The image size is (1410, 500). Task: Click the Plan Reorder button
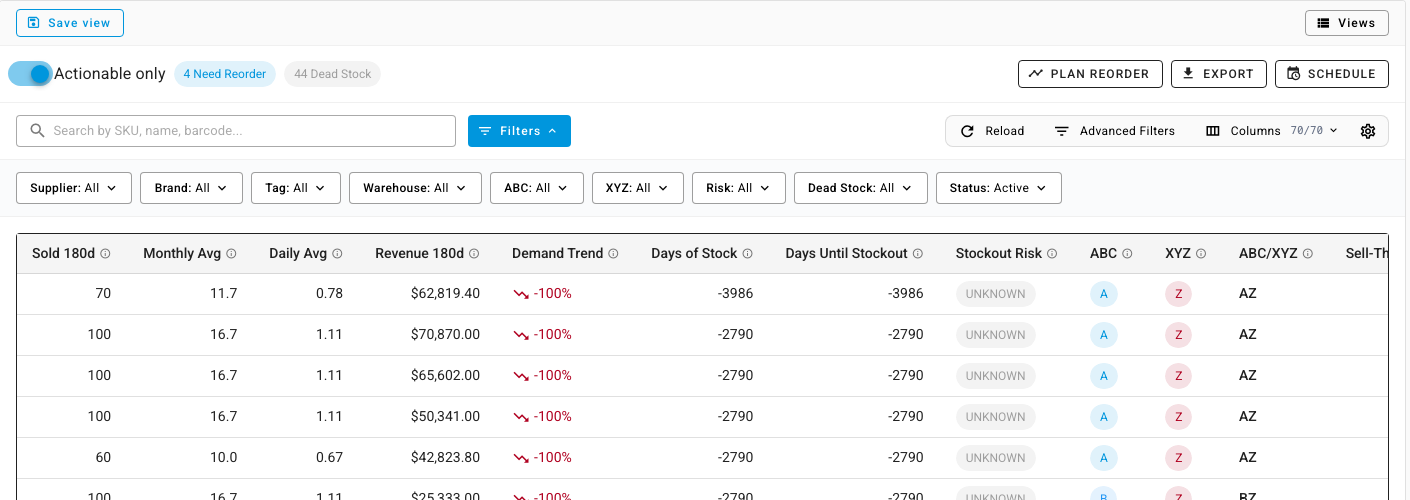click(x=1090, y=74)
